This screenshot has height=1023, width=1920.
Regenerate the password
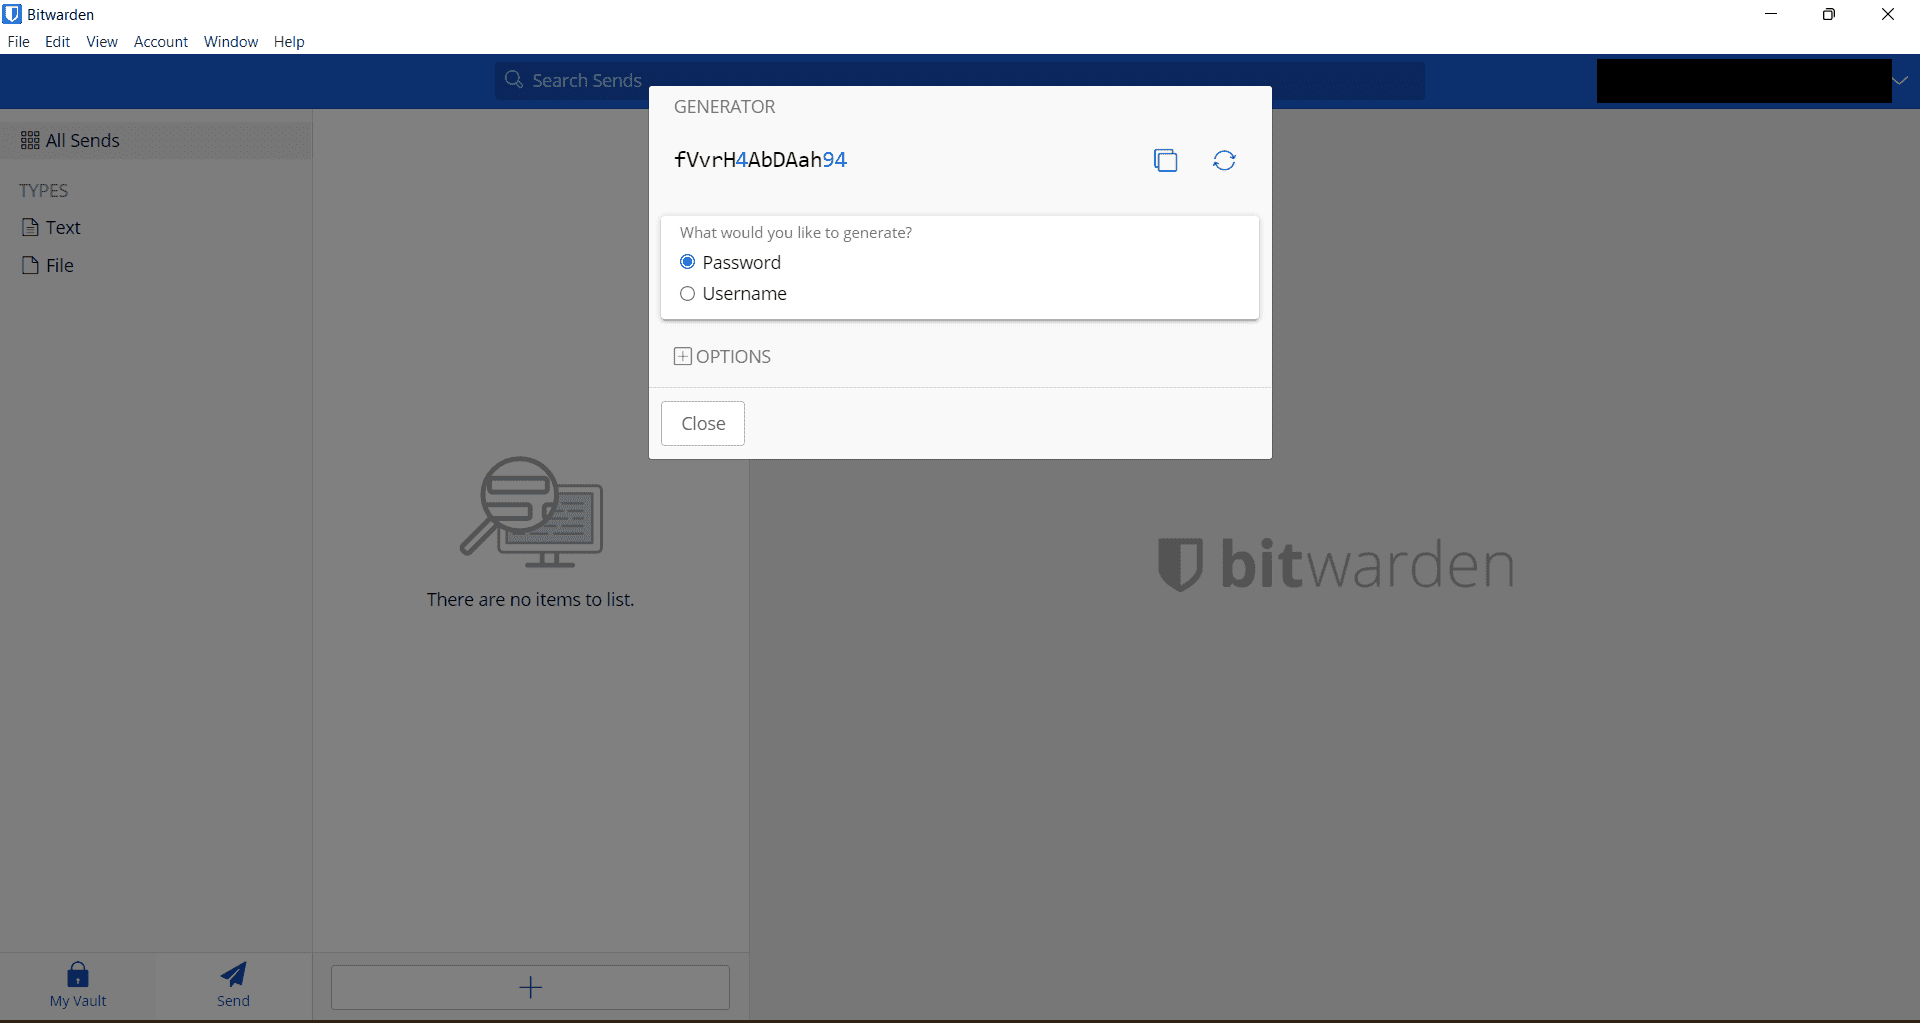(x=1224, y=160)
